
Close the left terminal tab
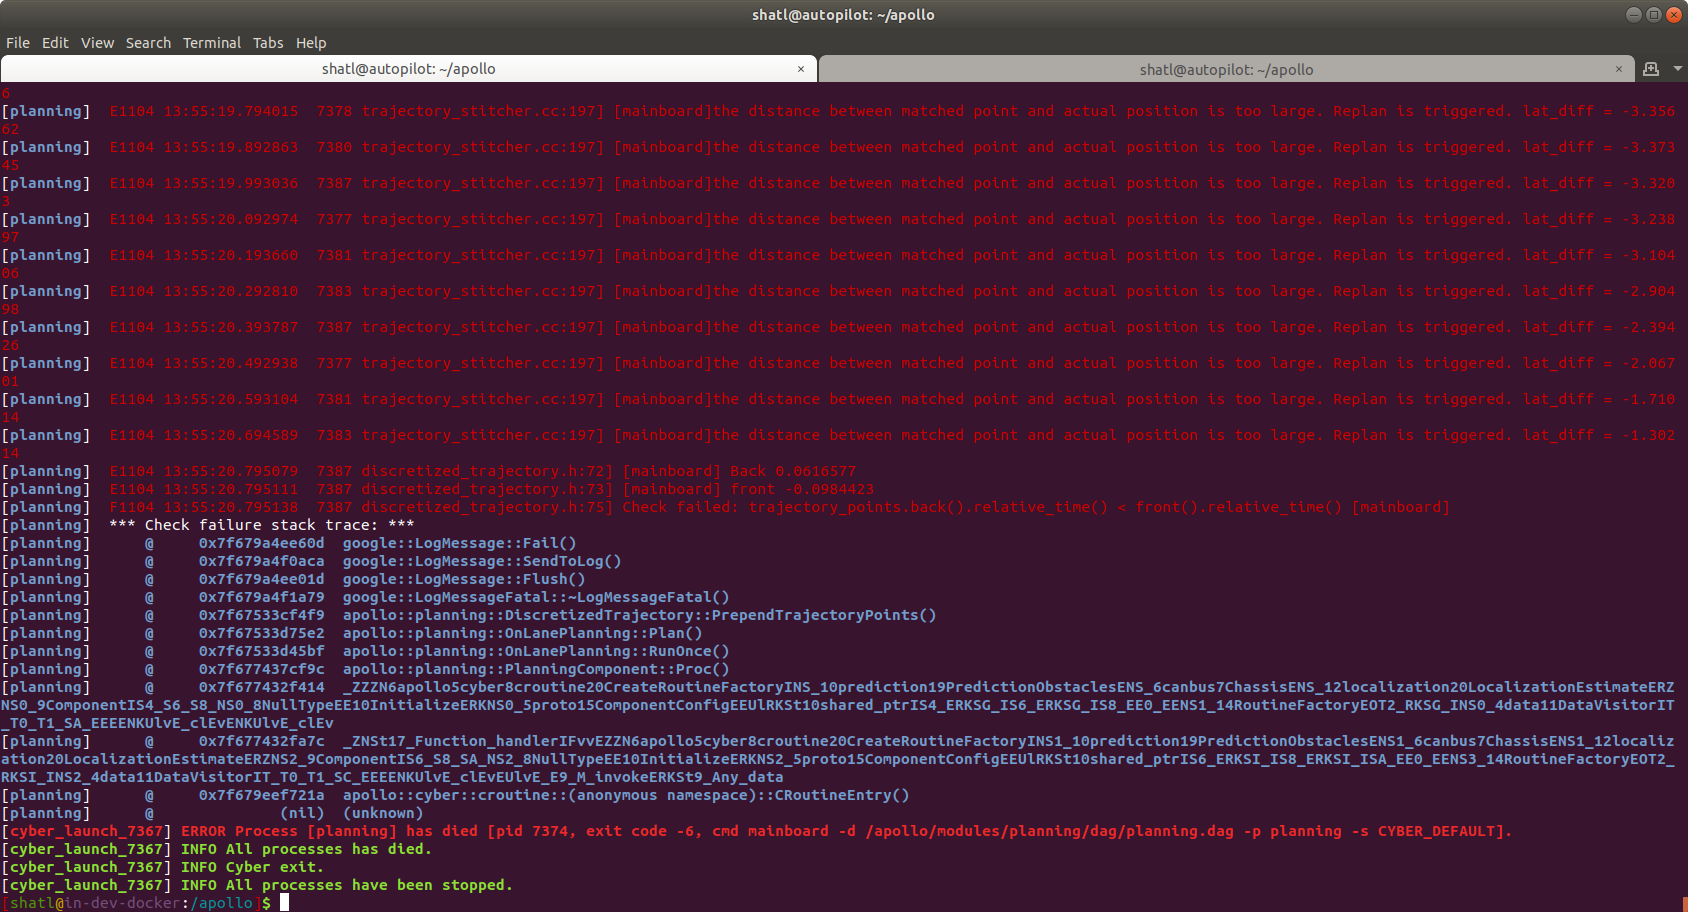pyautogui.click(x=800, y=68)
